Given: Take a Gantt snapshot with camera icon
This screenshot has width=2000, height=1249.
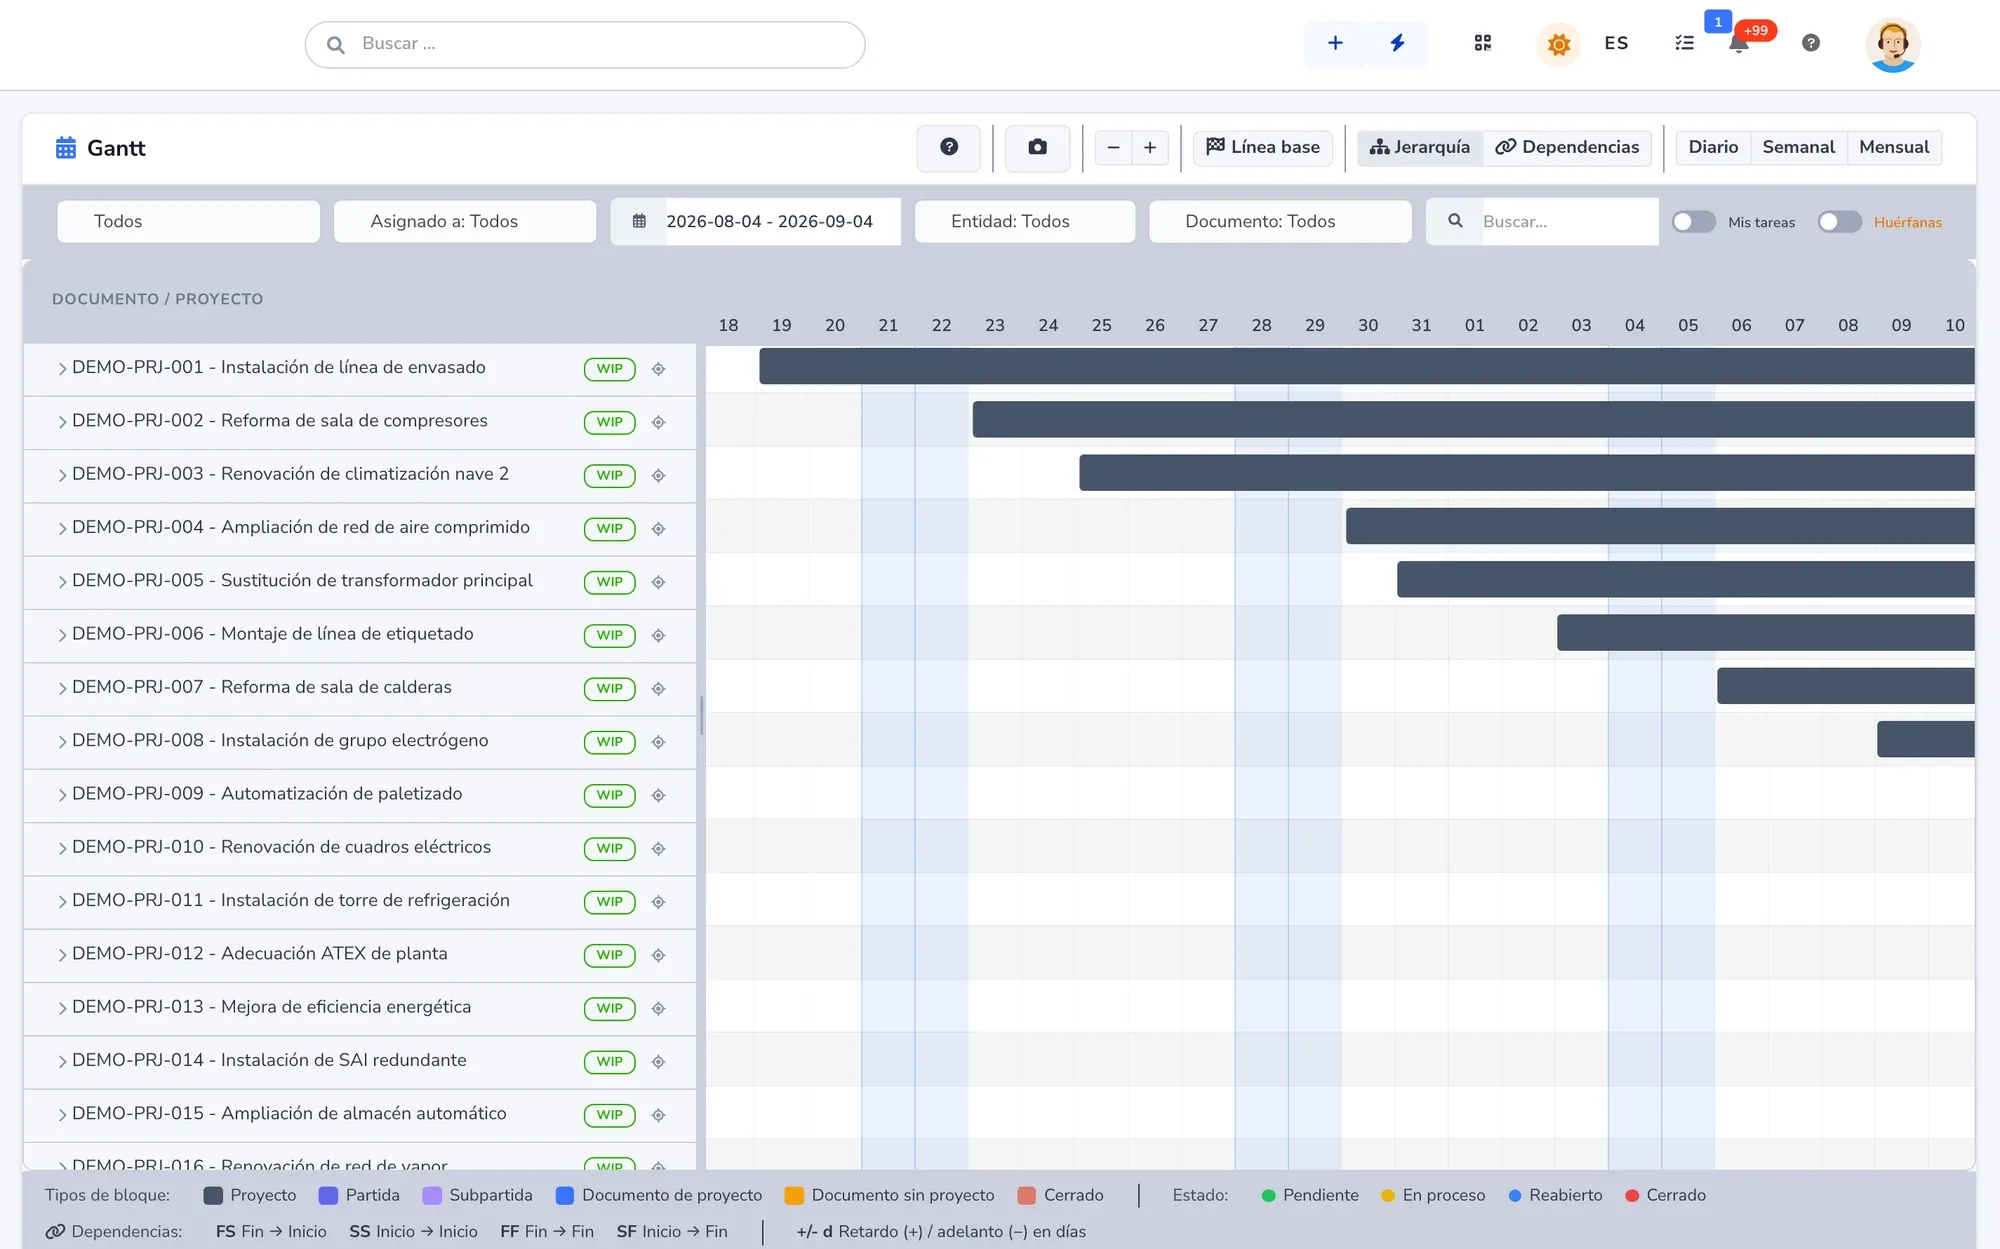Looking at the screenshot, I should pos(1037,148).
